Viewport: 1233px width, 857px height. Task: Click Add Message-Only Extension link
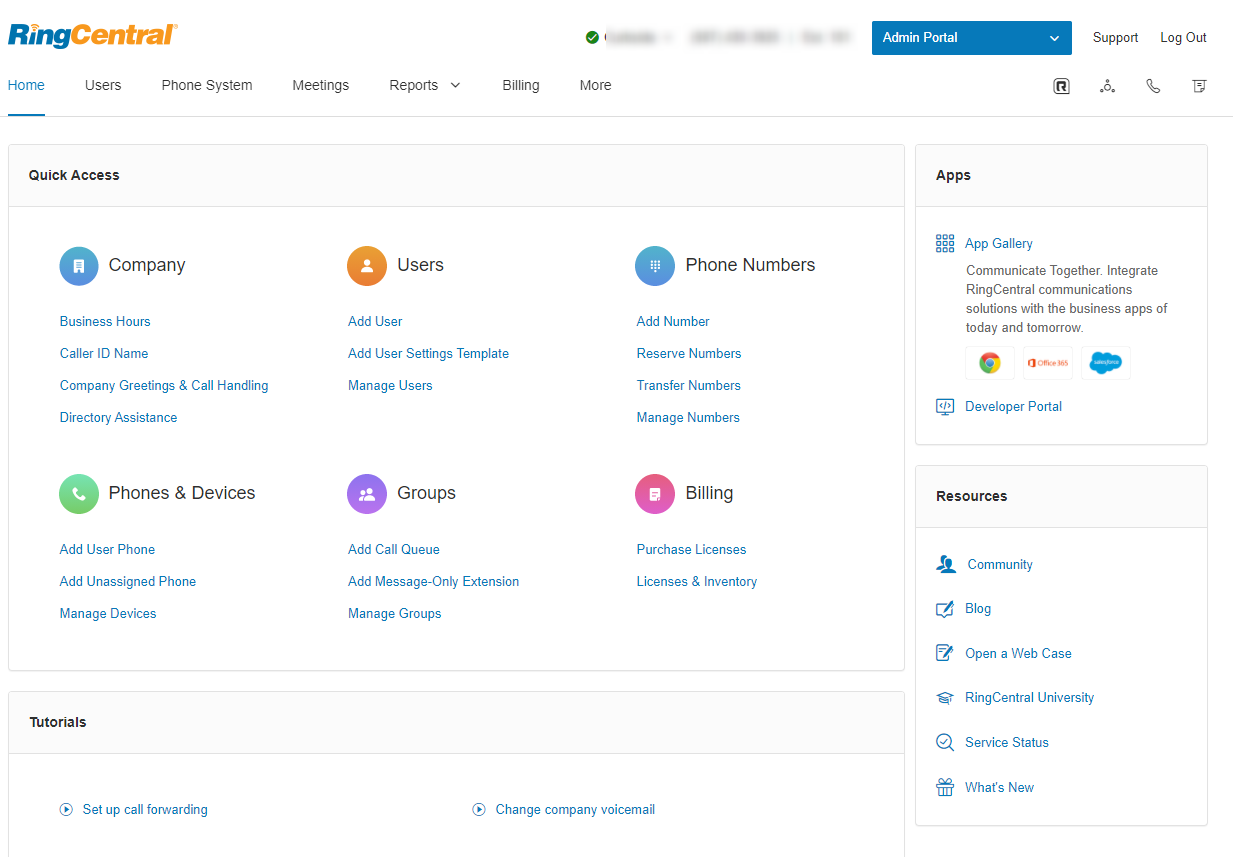434,582
